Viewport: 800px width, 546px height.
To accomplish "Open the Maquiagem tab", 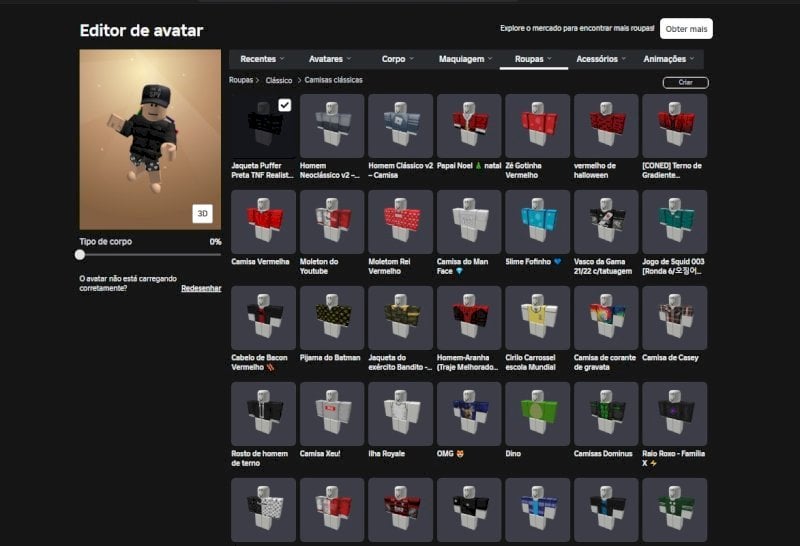I will pyautogui.click(x=465, y=59).
